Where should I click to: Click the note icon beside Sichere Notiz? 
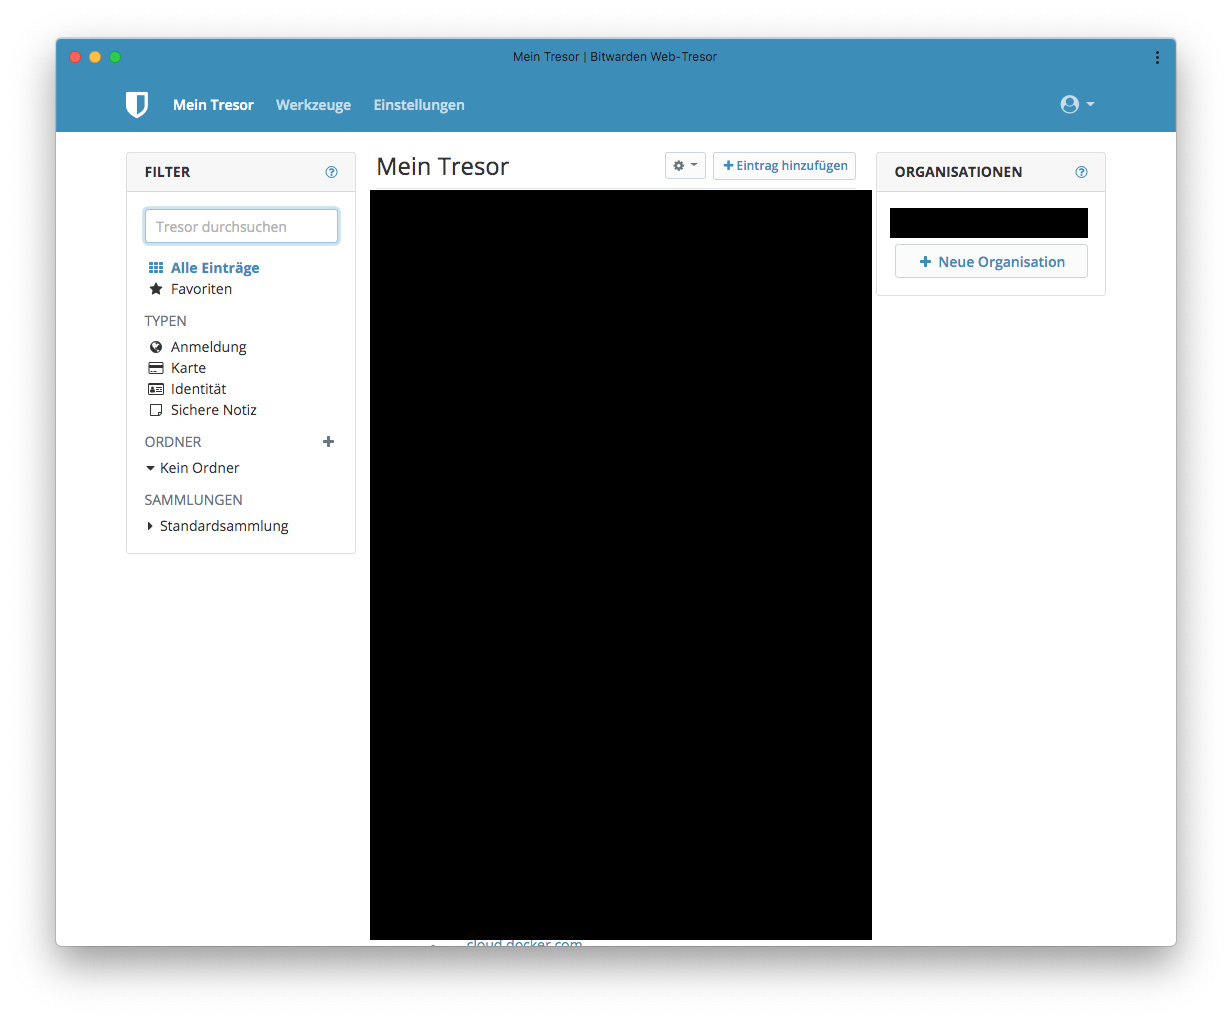point(156,410)
